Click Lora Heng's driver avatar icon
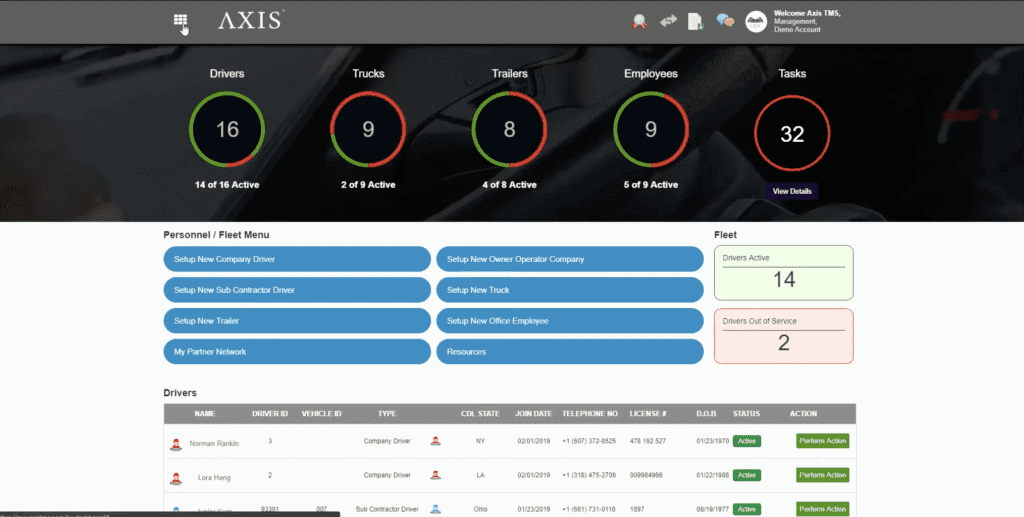 [x=176, y=478]
